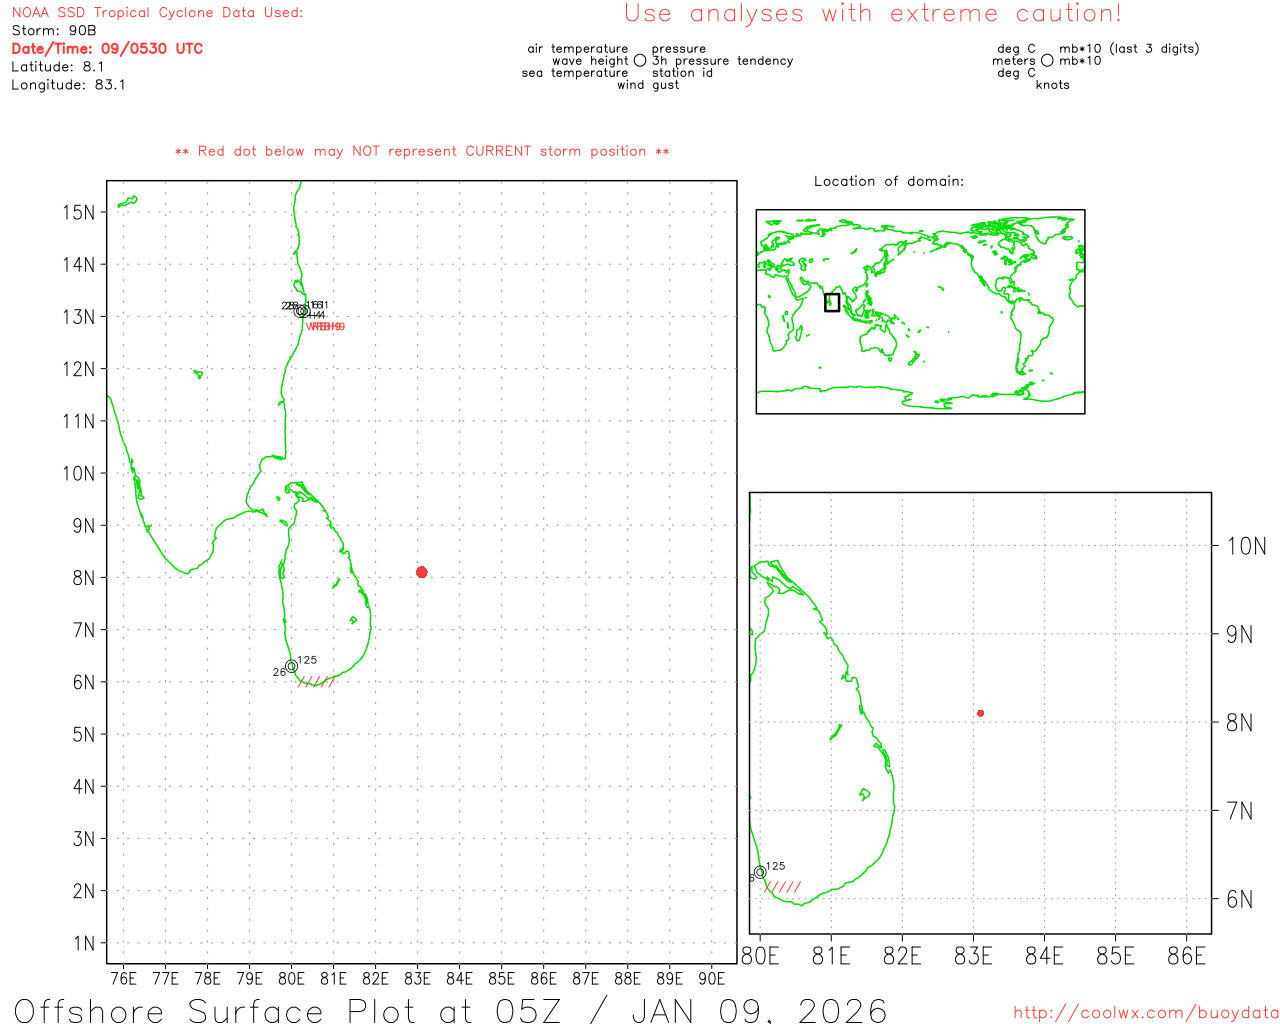Image resolution: width=1280 pixels, height=1024 pixels.
Task: Click the 10N label on zoomed map
Action: tap(1246, 546)
